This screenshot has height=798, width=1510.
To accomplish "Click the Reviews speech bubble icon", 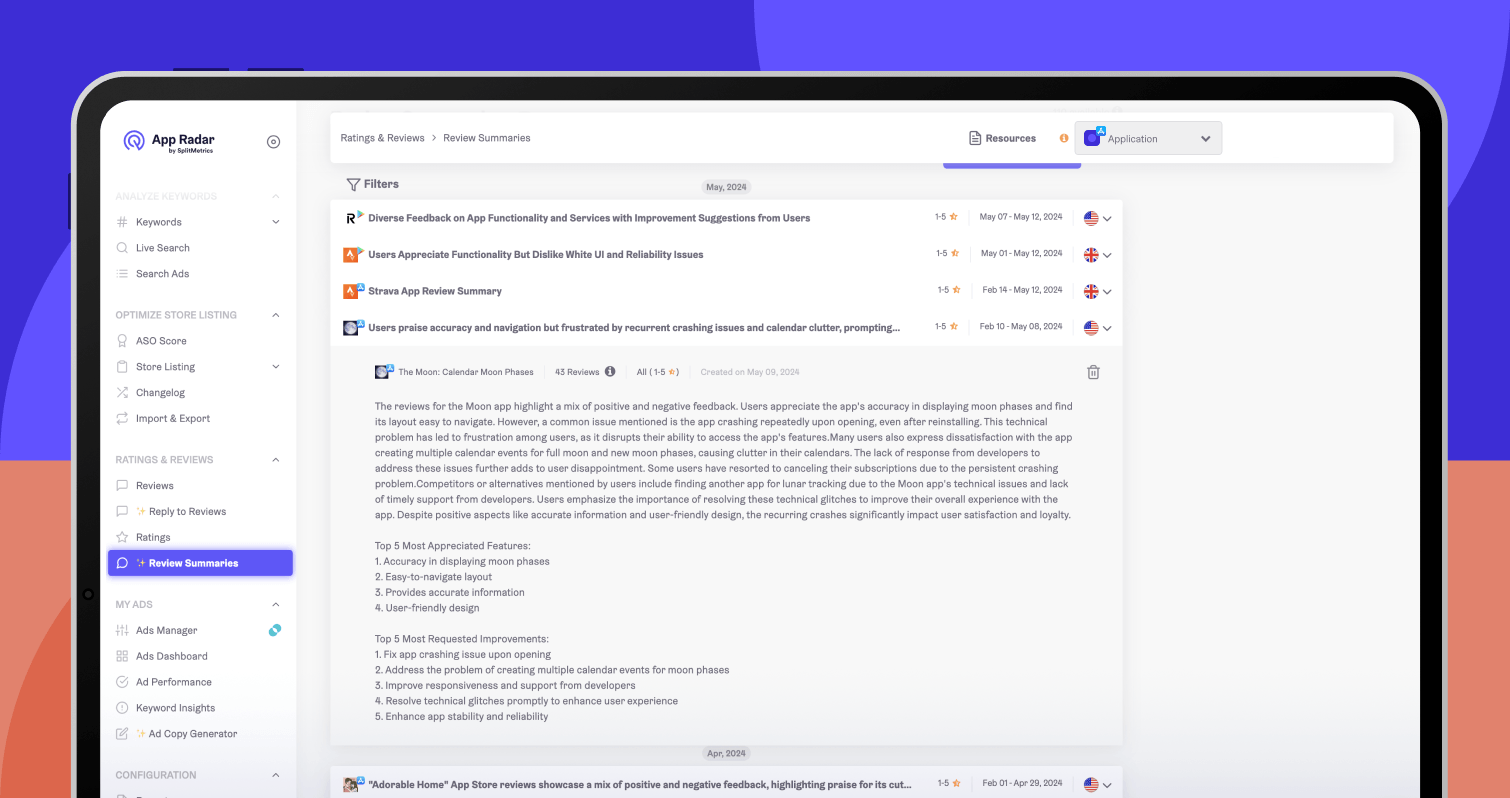I will (122, 486).
